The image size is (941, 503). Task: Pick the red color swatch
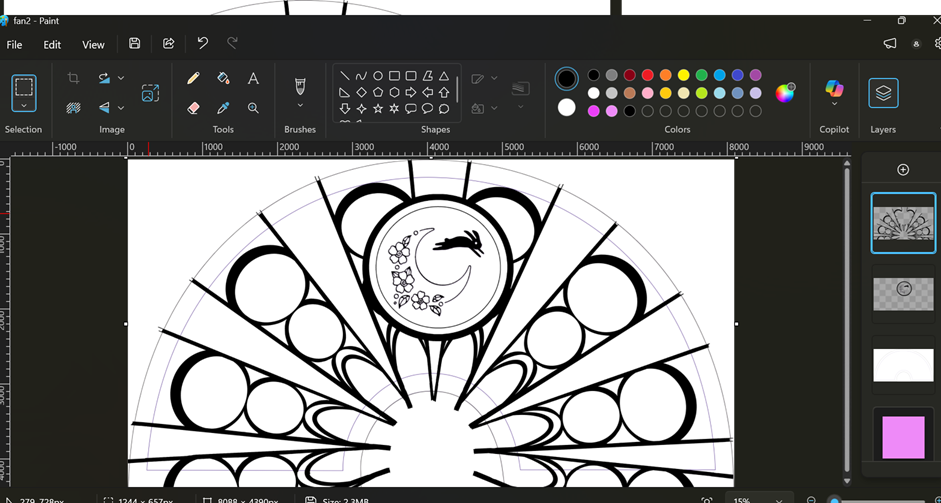(648, 75)
